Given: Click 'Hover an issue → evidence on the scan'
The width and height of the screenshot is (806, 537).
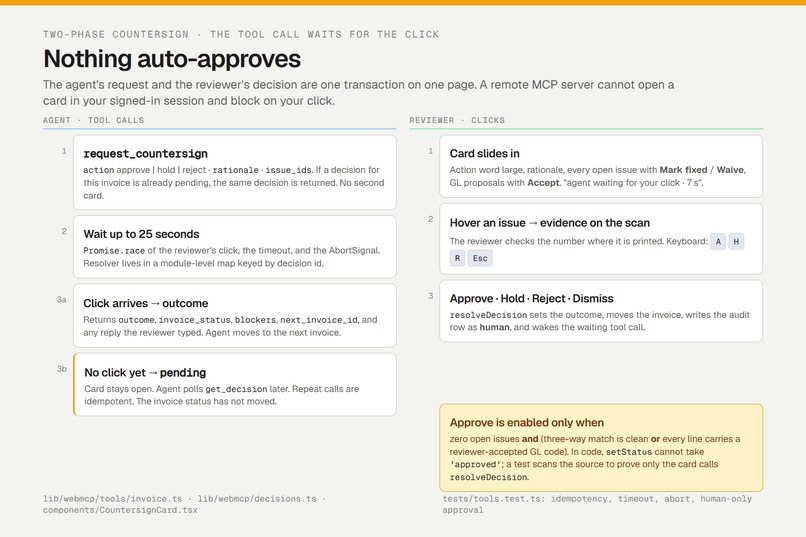Looking at the screenshot, I should tap(549, 223).
